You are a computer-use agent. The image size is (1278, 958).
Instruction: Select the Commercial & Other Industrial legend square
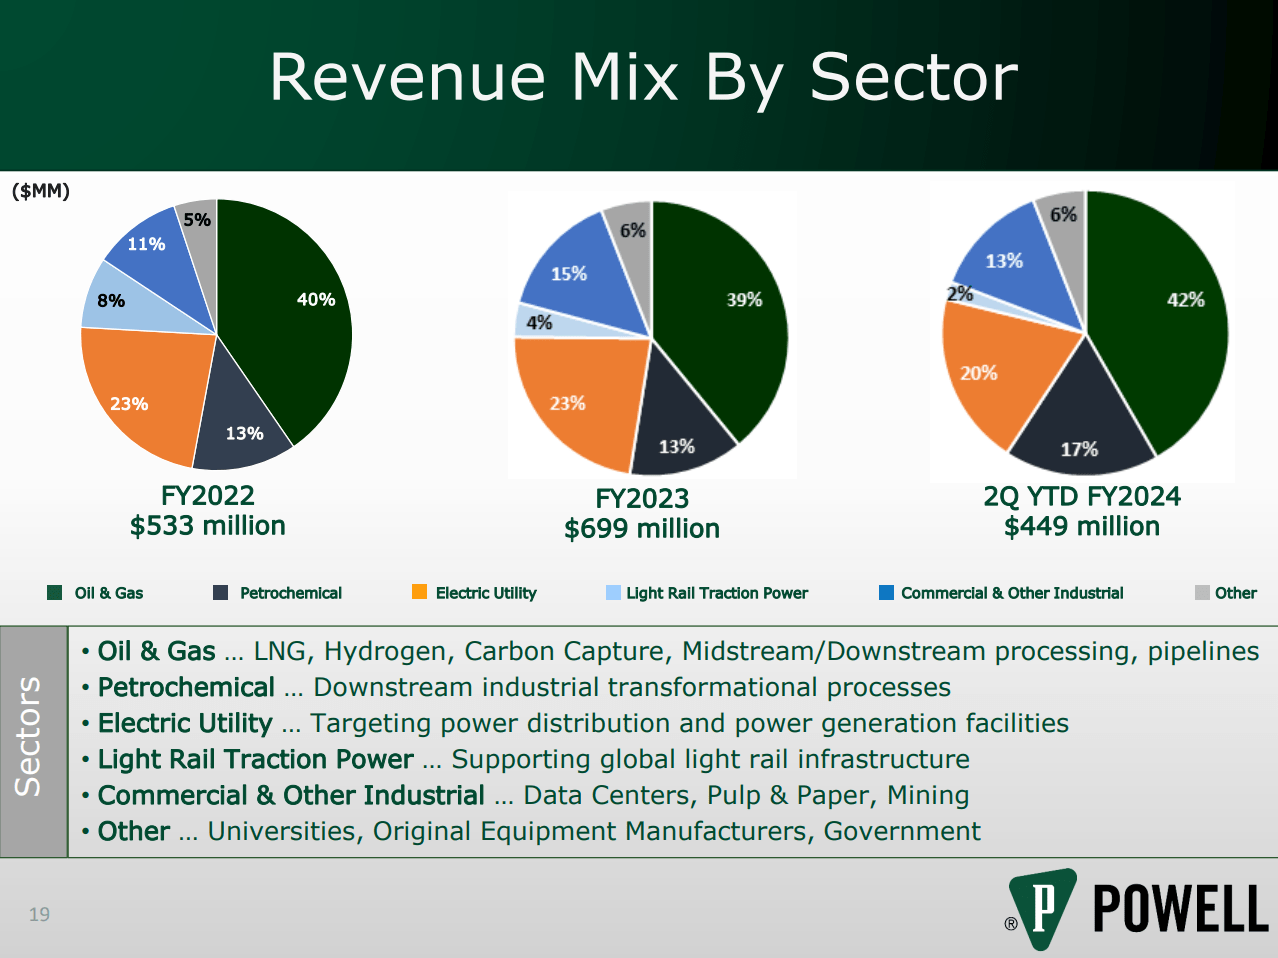(x=884, y=592)
